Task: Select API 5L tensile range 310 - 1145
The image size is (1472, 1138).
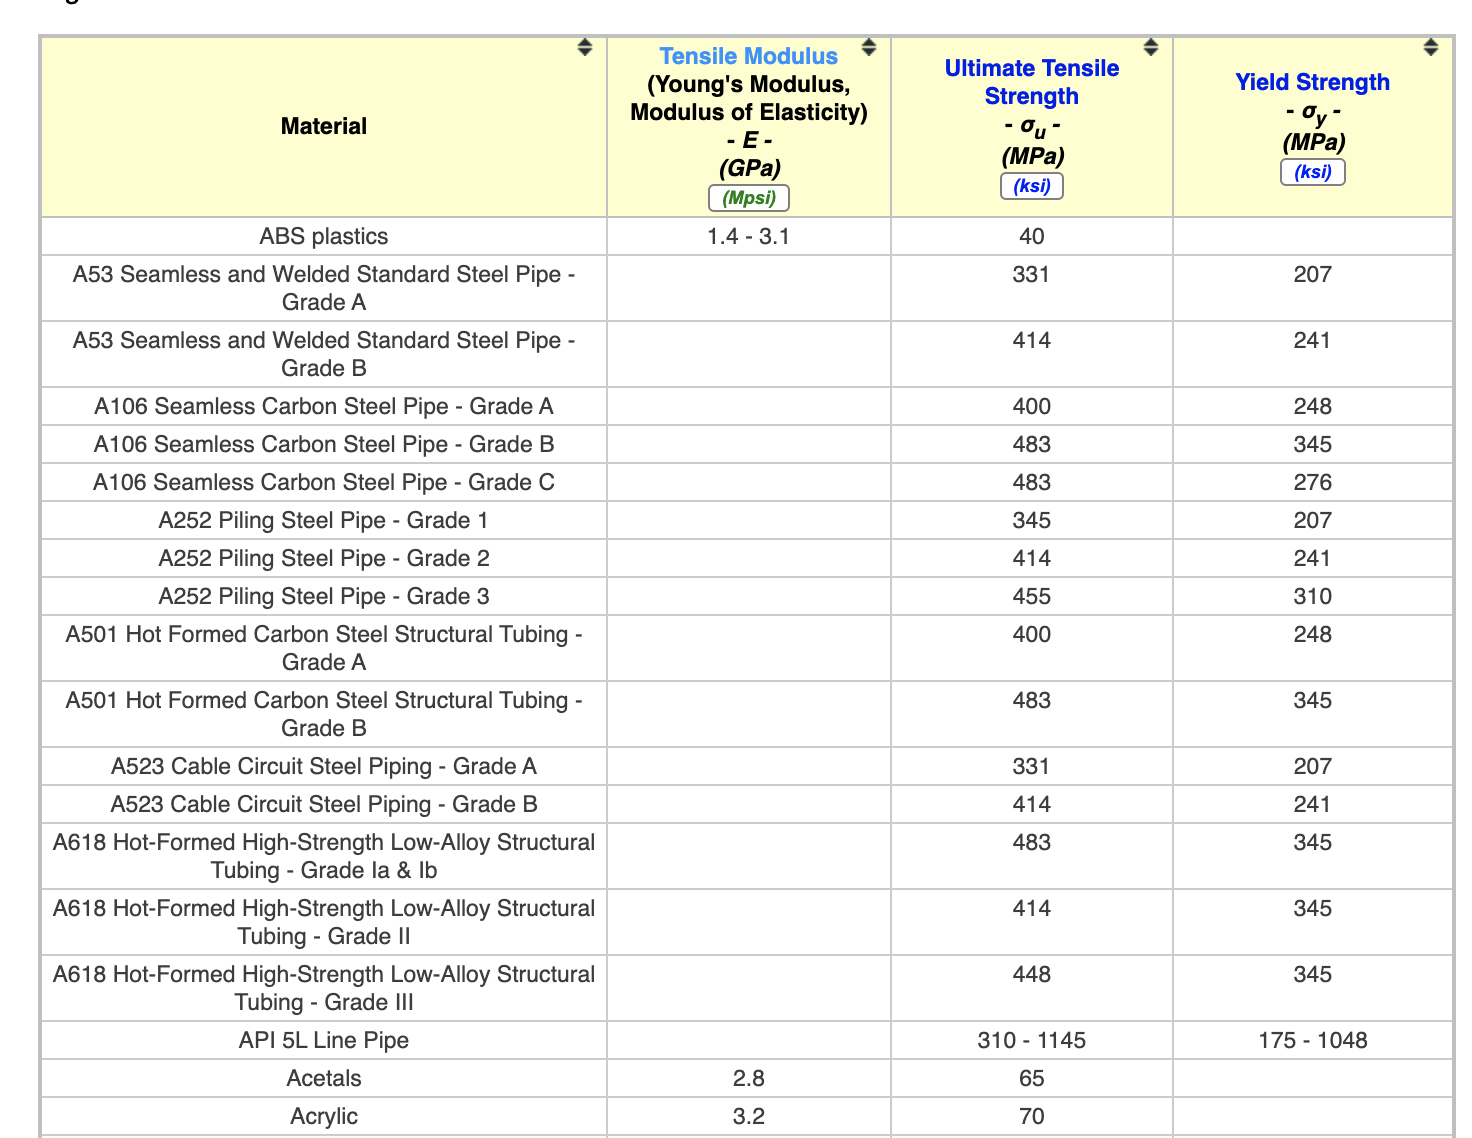Action: pyautogui.click(x=1032, y=1040)
